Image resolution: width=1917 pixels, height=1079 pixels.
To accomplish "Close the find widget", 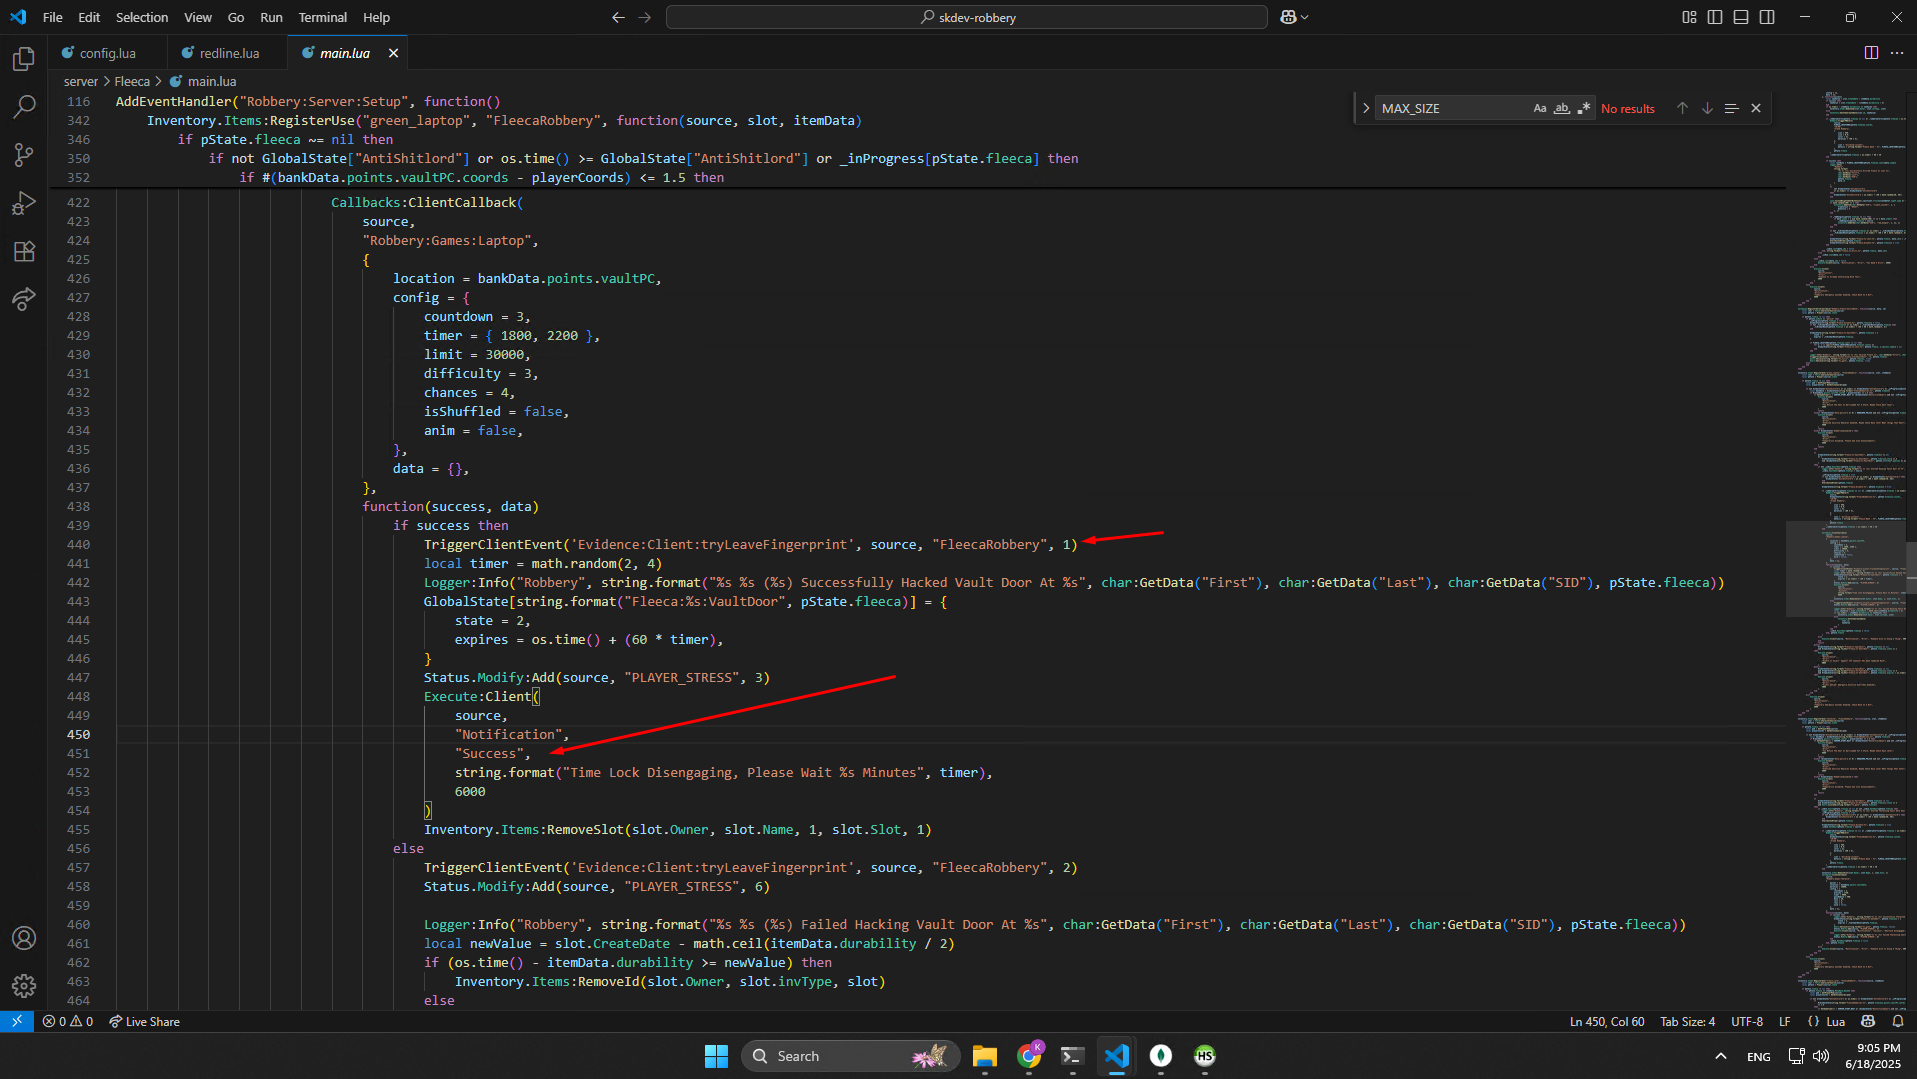I will pyautogui.click(x=1756, y=108).
